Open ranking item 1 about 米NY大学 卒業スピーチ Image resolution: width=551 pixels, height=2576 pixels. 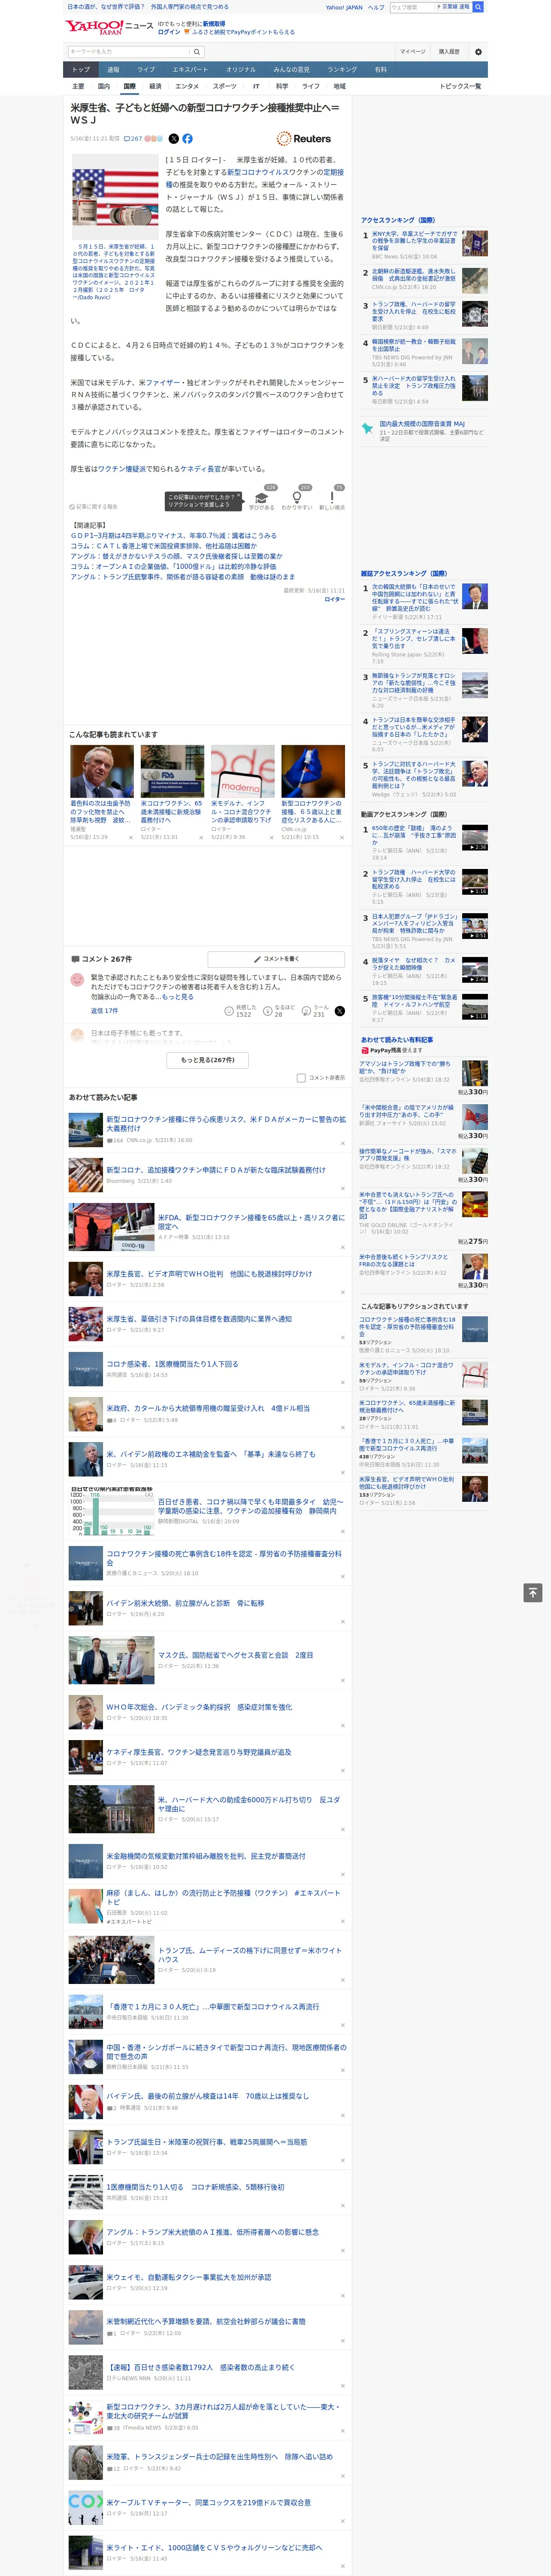coord(414,241)
